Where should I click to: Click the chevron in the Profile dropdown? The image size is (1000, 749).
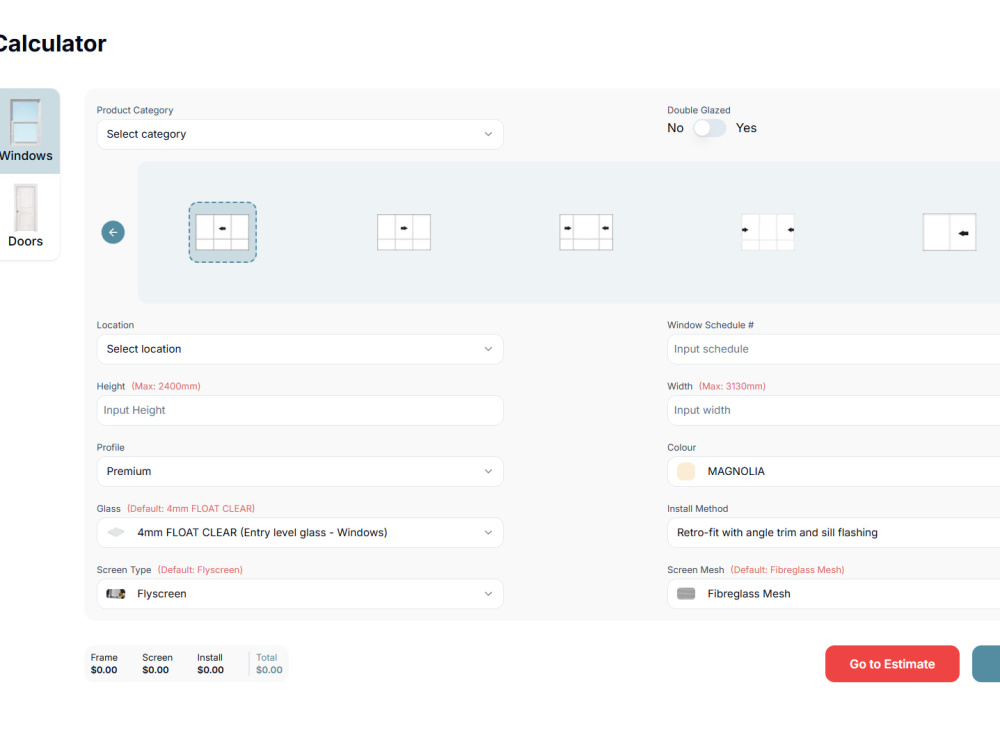point(488,471)
